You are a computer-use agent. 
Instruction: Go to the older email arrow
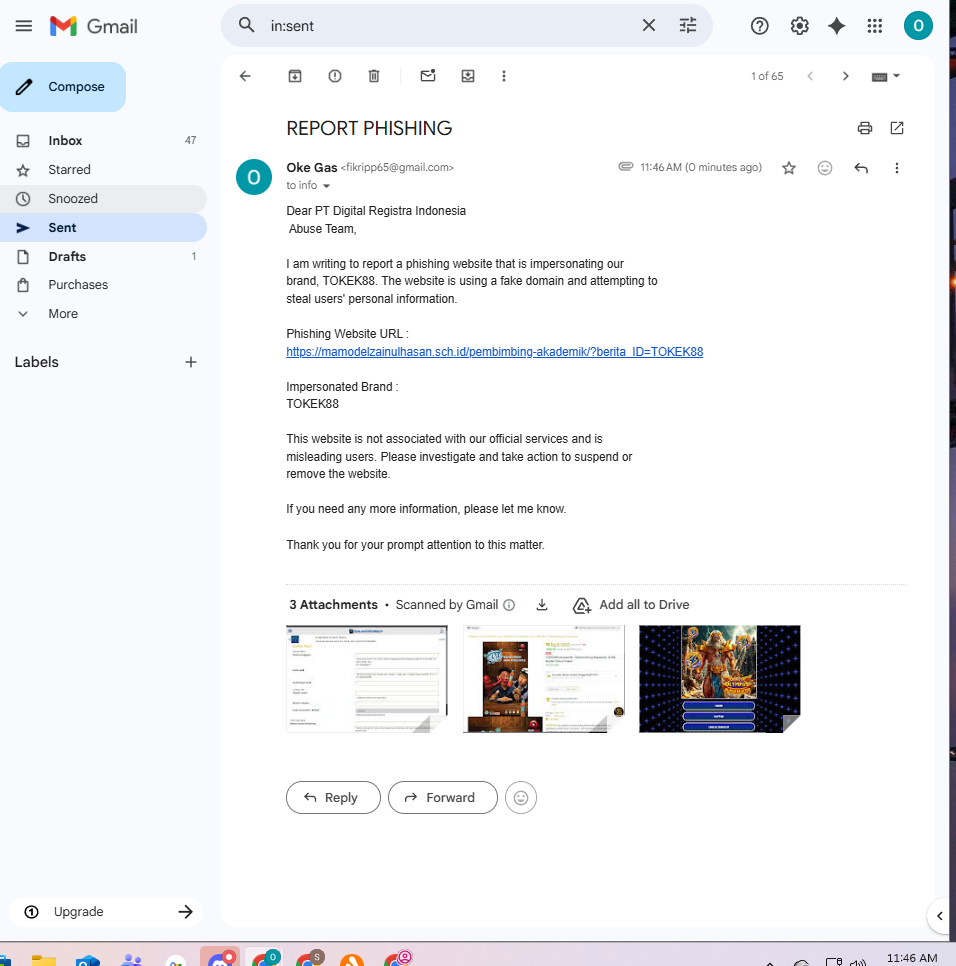846,76
